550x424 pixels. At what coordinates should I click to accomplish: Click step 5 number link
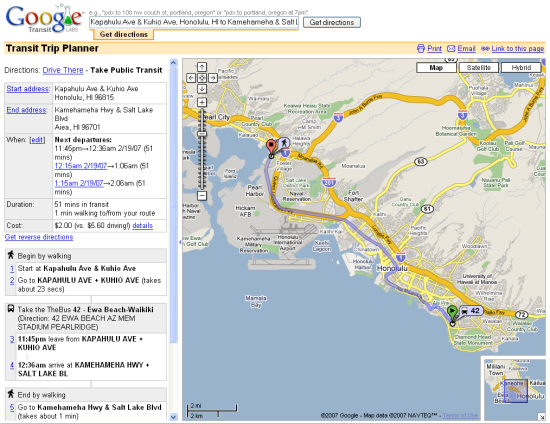click(12, 408)
